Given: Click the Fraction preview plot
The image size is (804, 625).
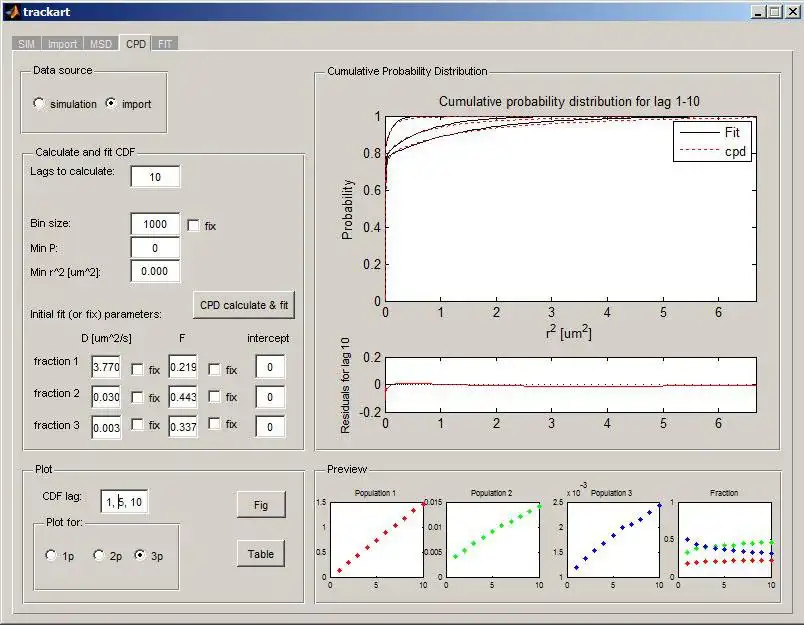Looking at the screenshot, I should pos(725,540).
